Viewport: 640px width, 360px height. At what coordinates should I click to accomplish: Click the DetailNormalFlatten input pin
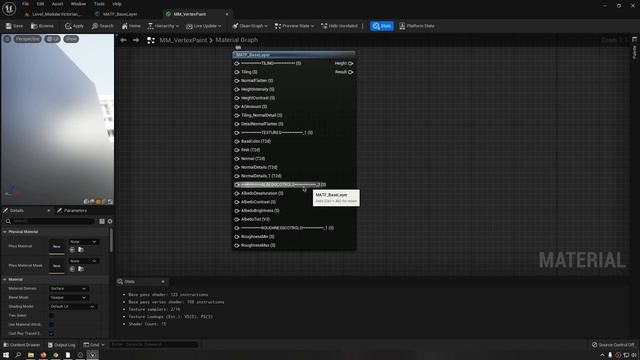coord(237,124)
